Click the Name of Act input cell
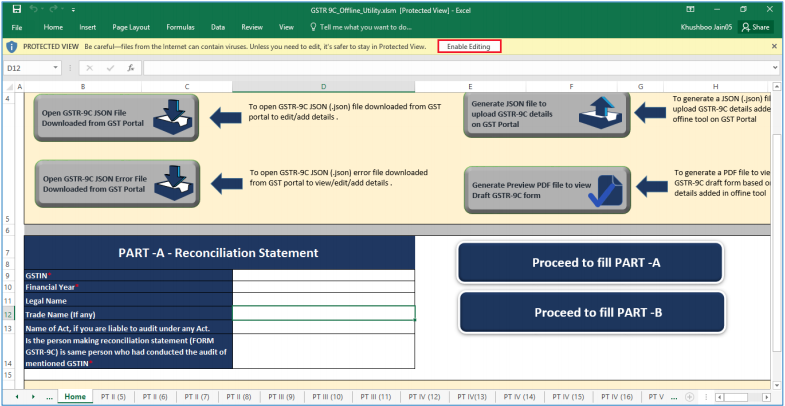 [x=323, y=328]
